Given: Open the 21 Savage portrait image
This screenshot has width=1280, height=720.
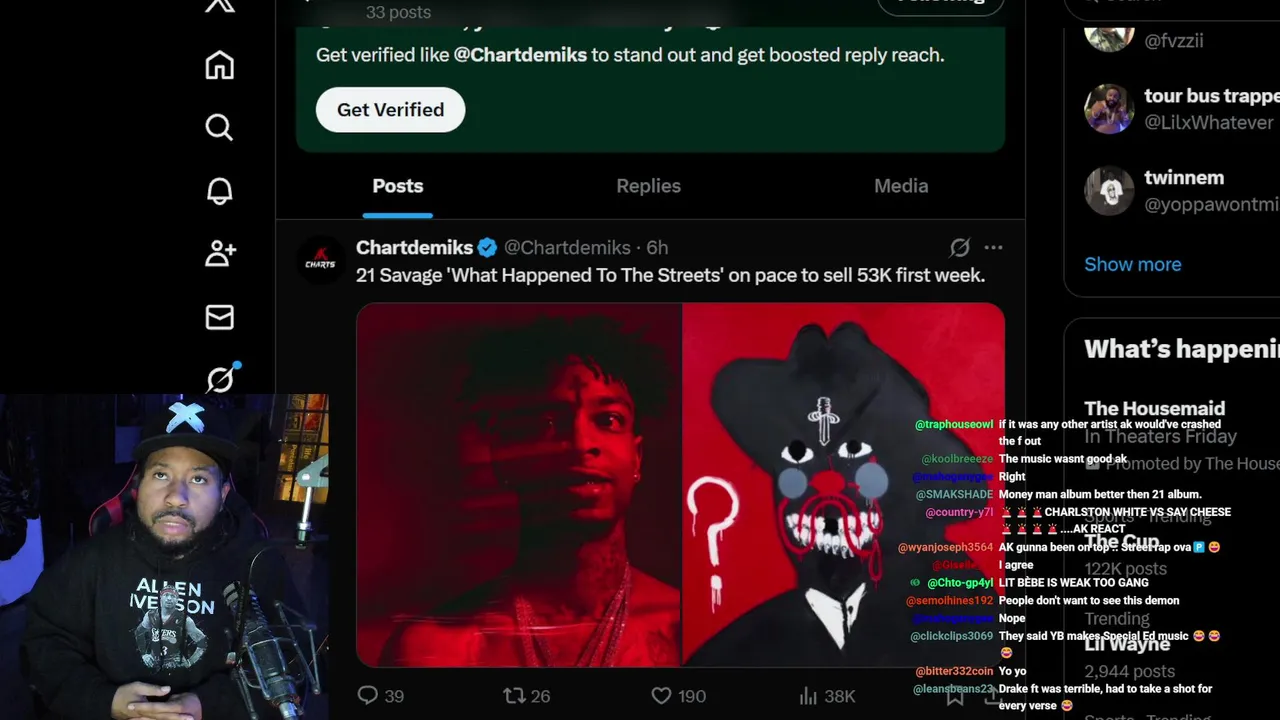Looking at the screenshot, I should (x=519, y=485).
